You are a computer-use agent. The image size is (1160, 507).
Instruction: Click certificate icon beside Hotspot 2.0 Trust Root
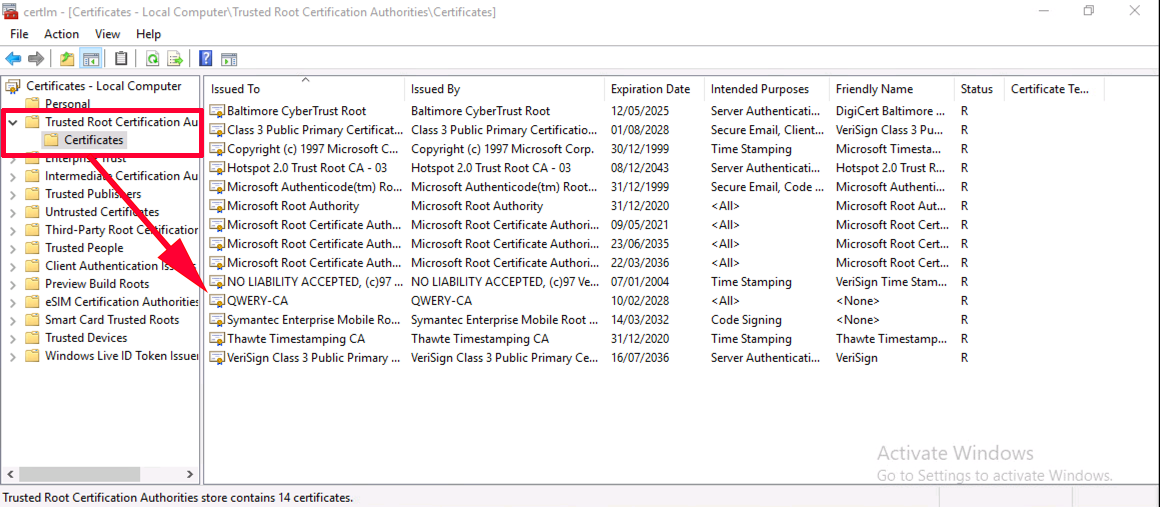(x=217, y=168)
